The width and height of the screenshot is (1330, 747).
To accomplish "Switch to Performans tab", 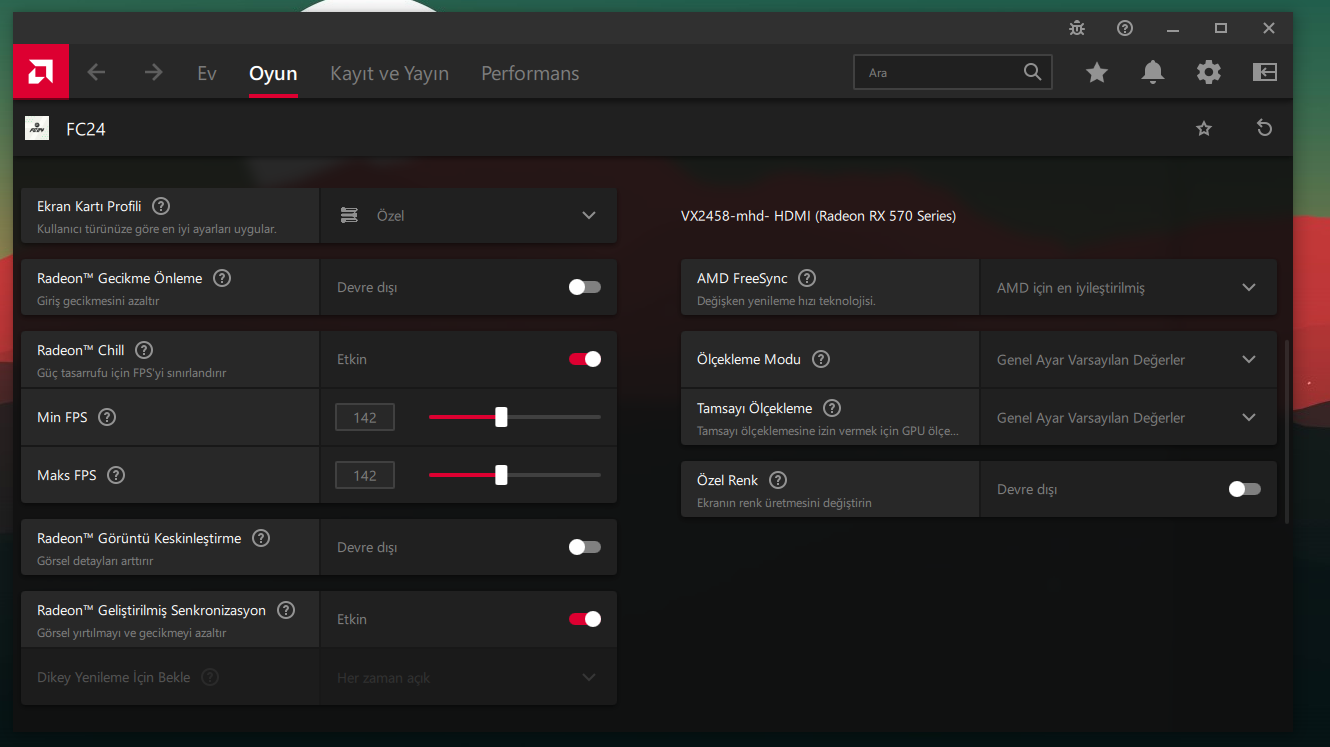I will point(530,73).
